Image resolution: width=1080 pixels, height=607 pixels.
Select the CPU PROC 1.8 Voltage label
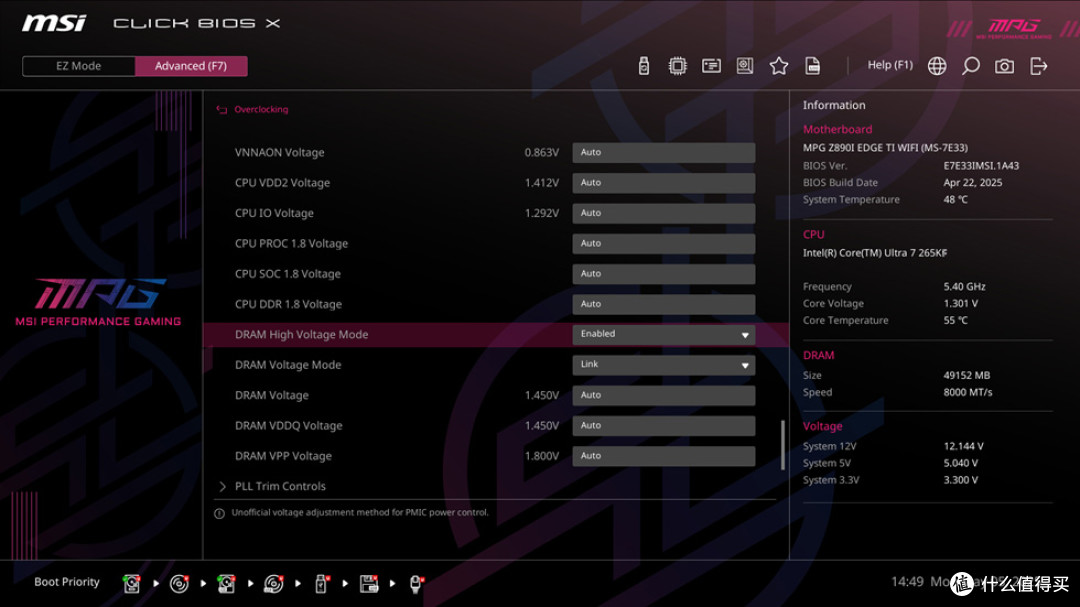291,243
